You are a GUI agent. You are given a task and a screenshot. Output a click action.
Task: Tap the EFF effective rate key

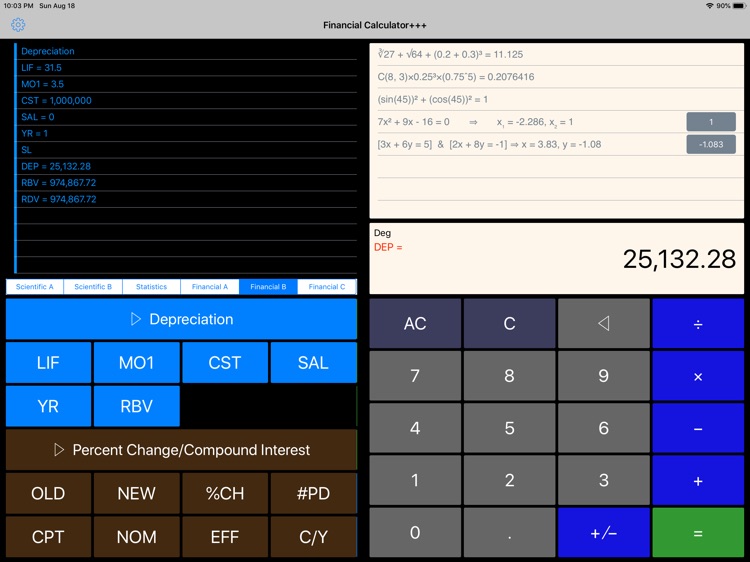(x=225, y=537)
